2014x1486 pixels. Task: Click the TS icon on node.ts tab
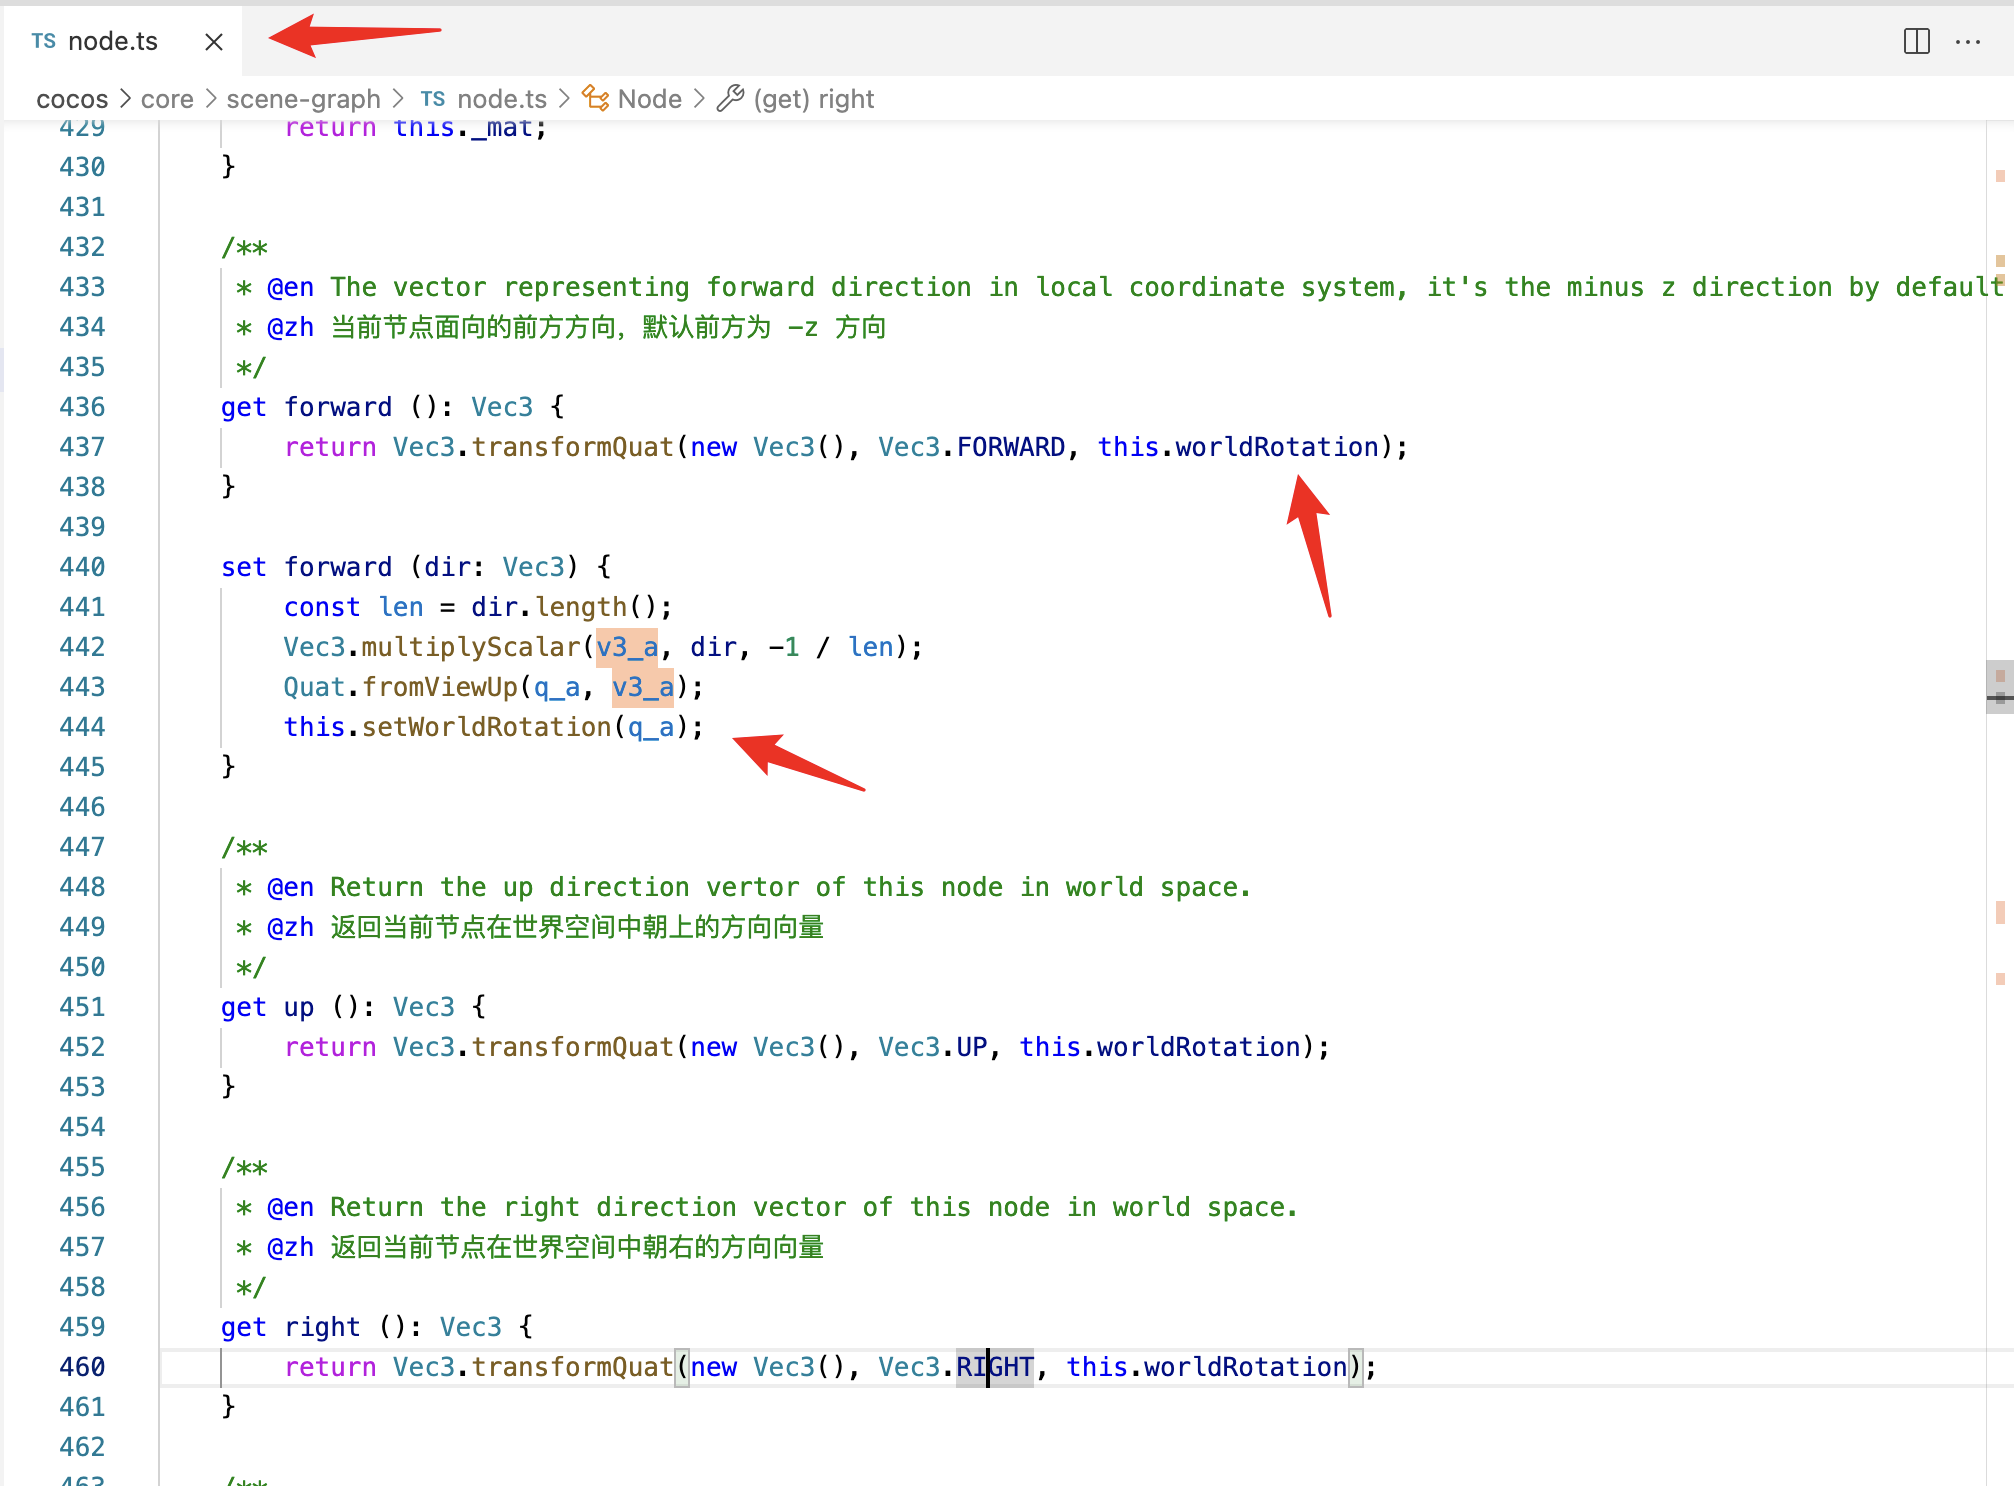44,41
